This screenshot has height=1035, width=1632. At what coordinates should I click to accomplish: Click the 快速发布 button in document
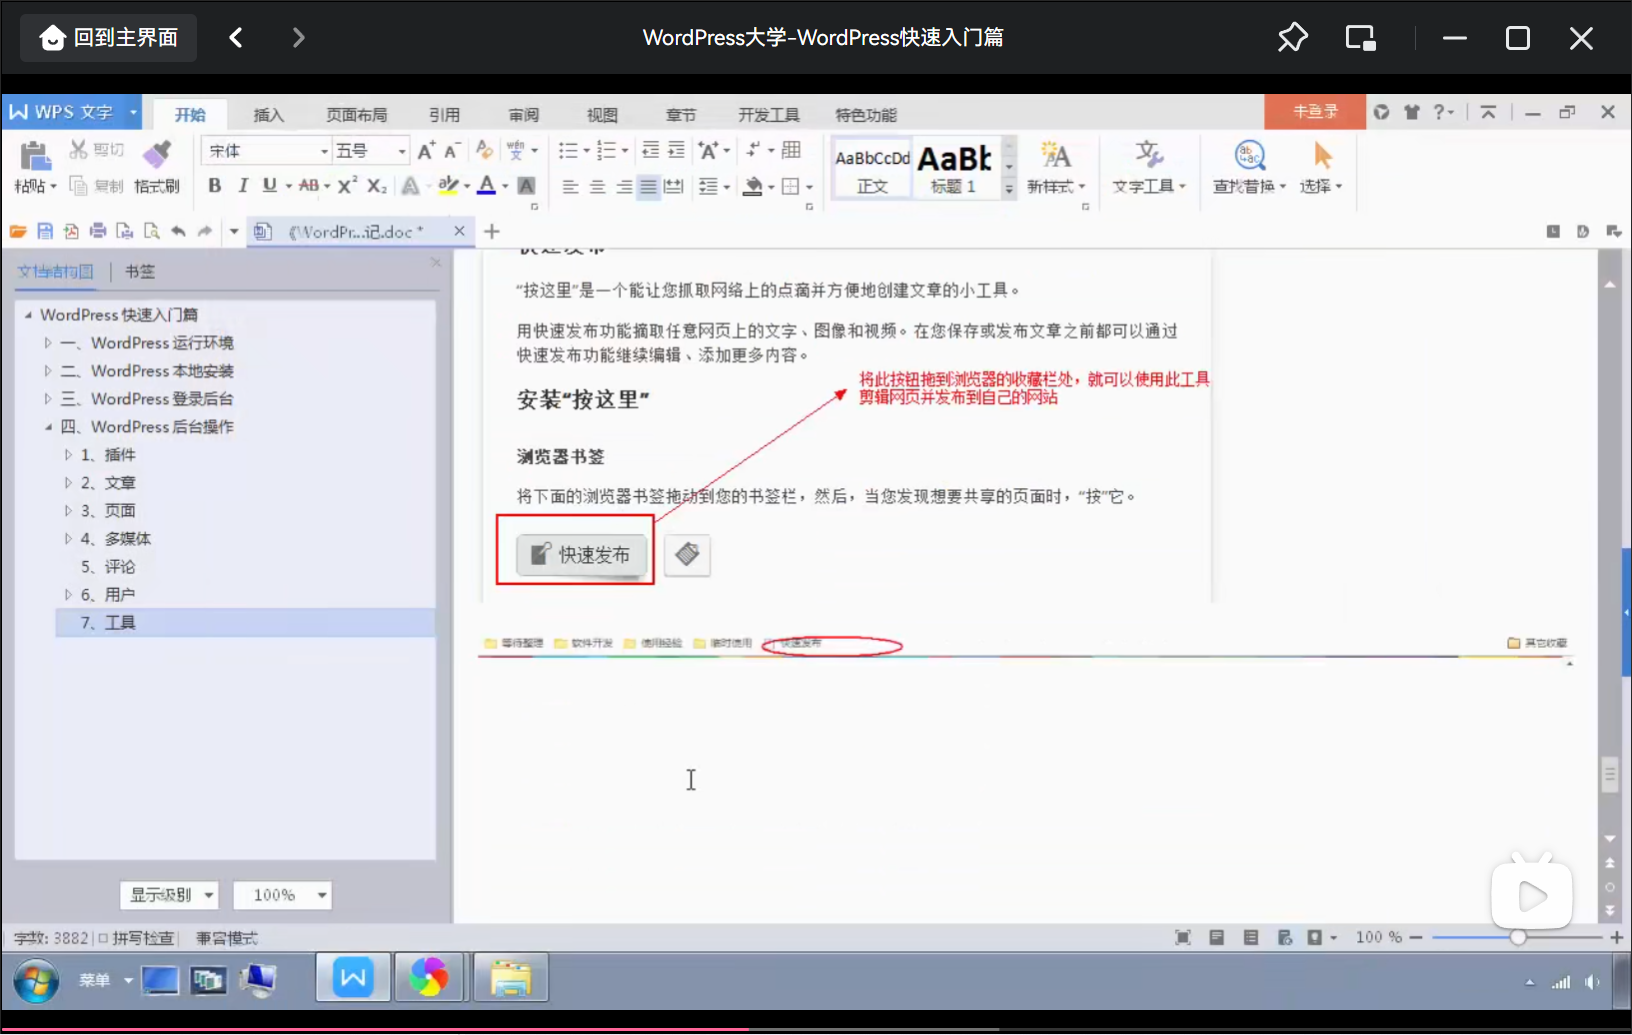(581, 555)
